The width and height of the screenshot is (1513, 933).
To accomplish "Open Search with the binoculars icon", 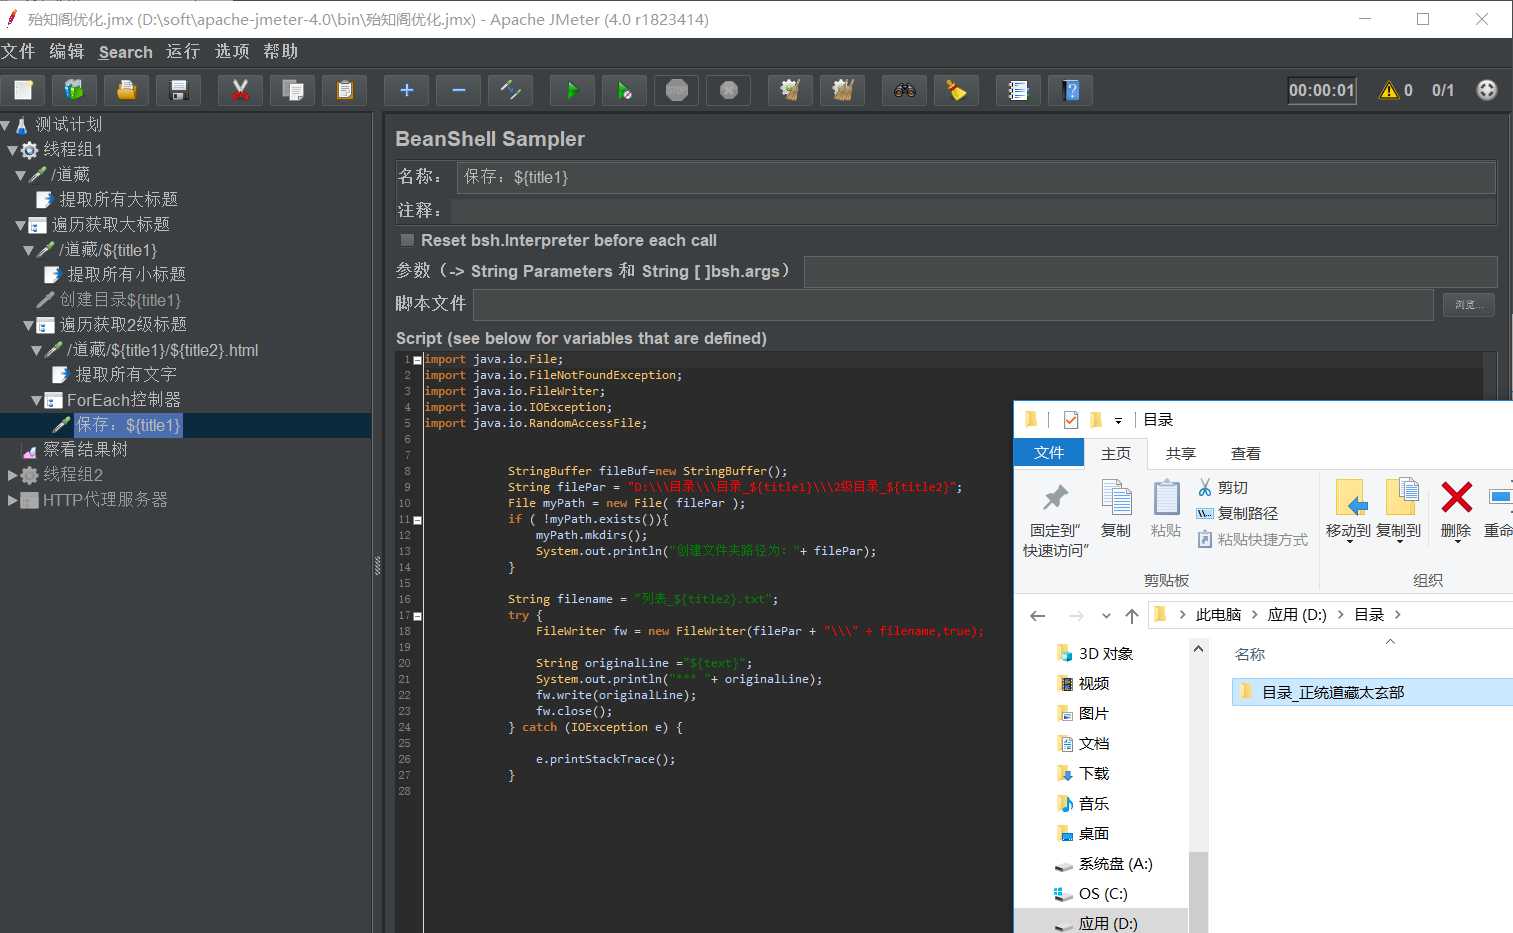I will pos(904,90).
